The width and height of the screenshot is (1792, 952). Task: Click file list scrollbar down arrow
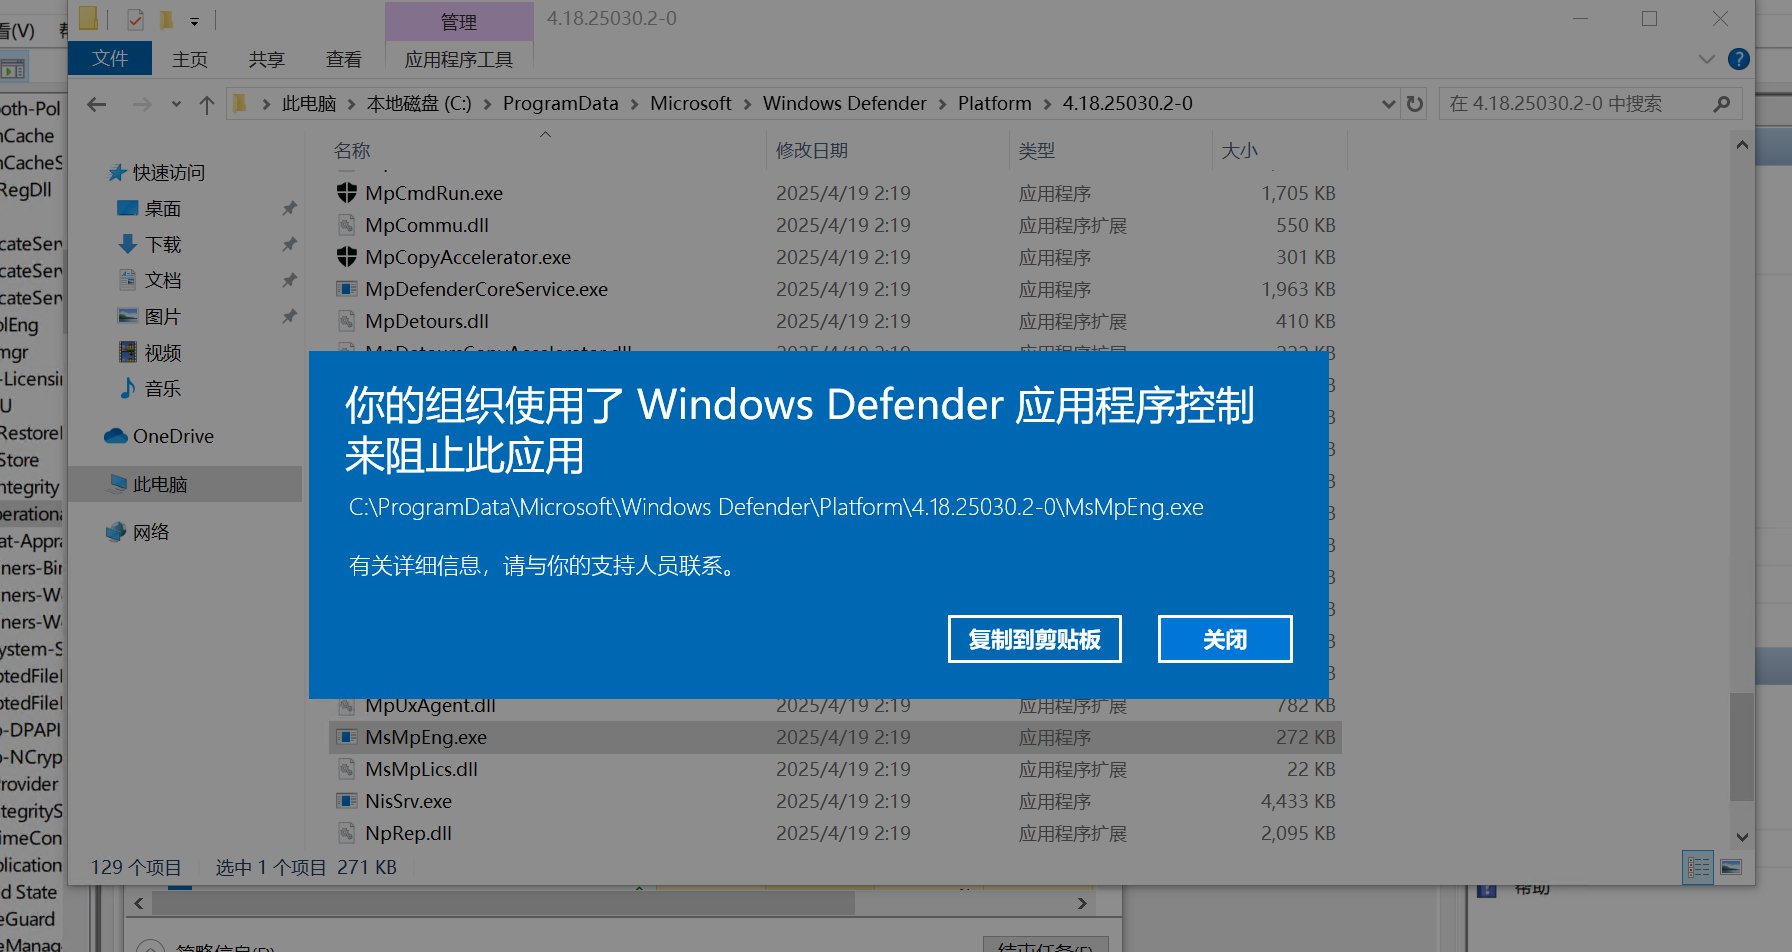(x=1742, y=836)
